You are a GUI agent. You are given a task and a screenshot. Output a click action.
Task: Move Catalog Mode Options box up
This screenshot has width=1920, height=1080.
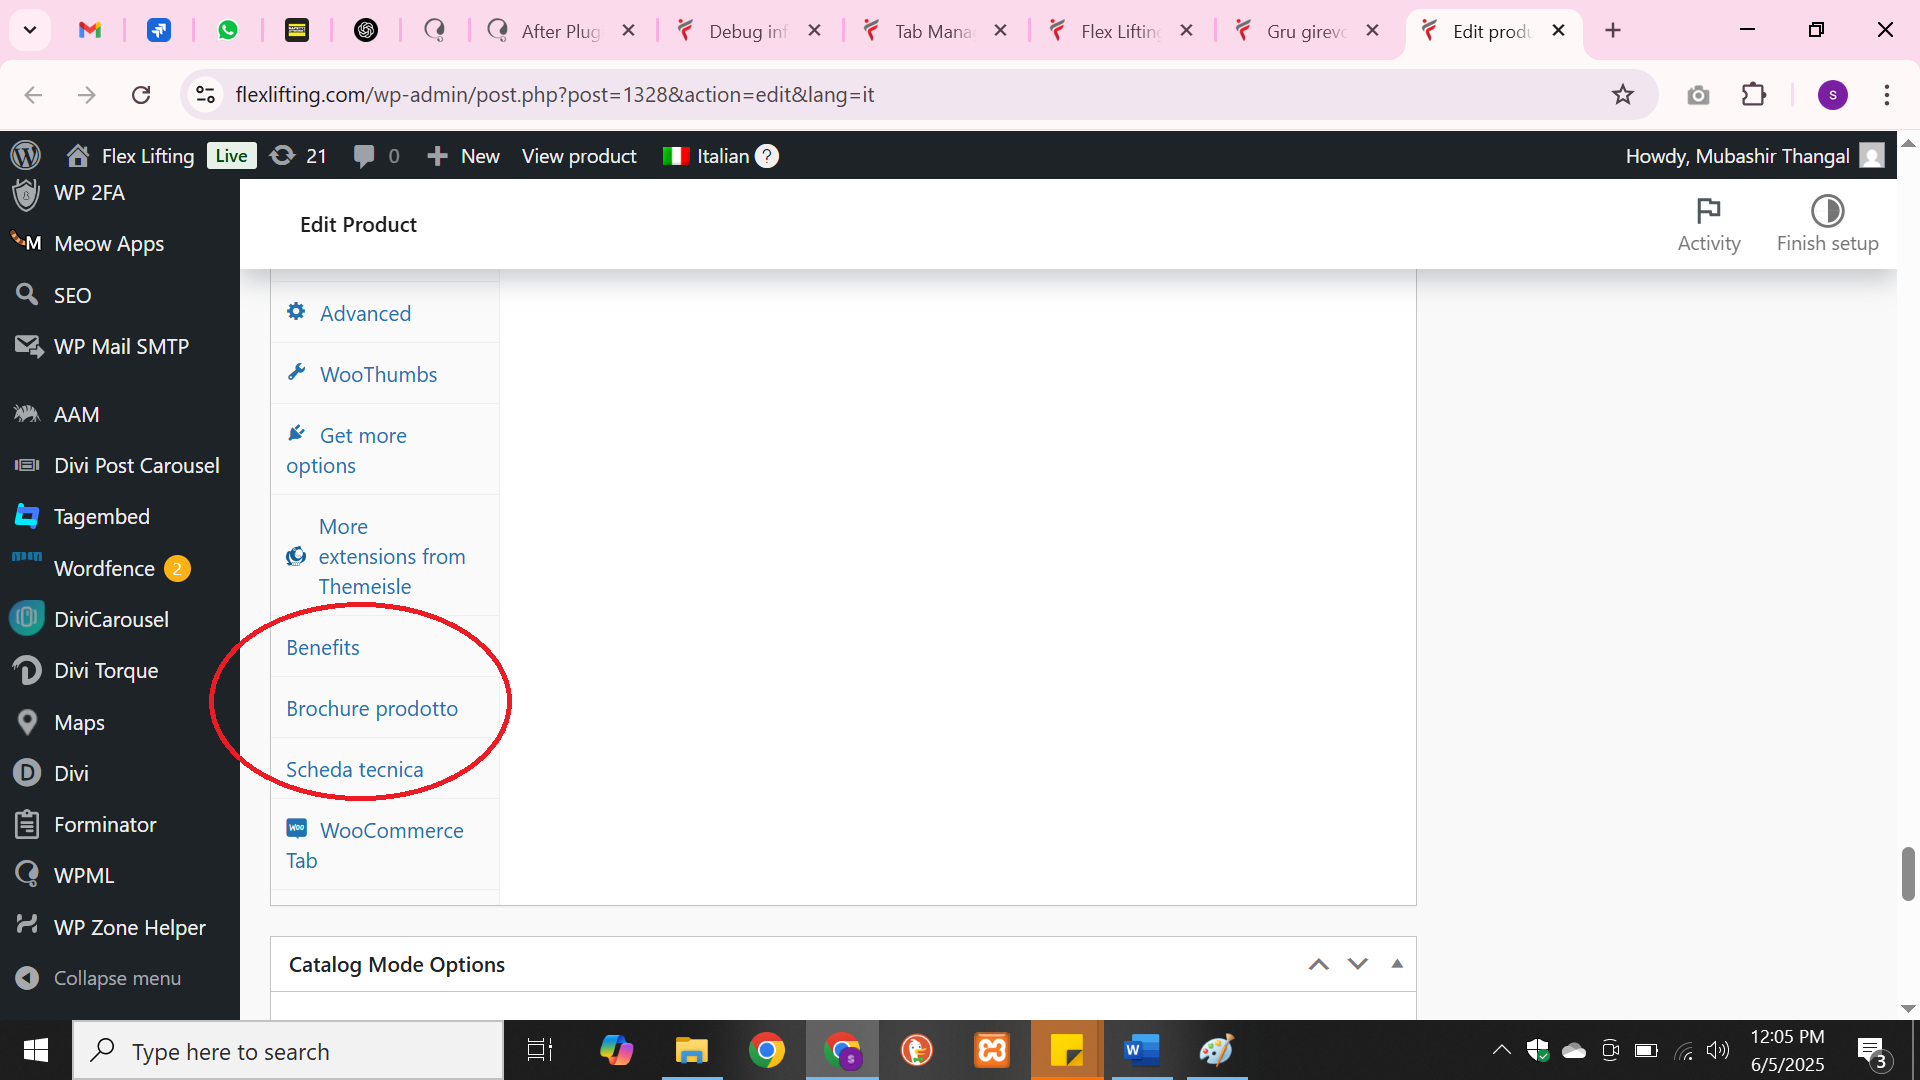click(x=1319, y=964)
